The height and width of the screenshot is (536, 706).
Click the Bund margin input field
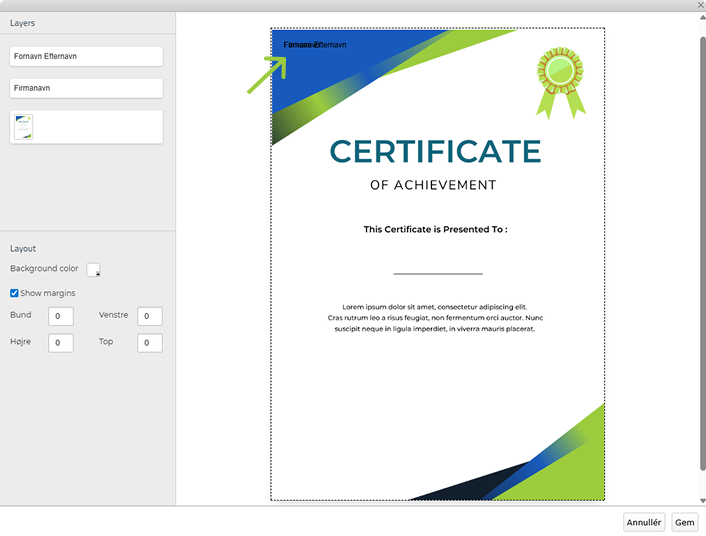click(61, 316)
